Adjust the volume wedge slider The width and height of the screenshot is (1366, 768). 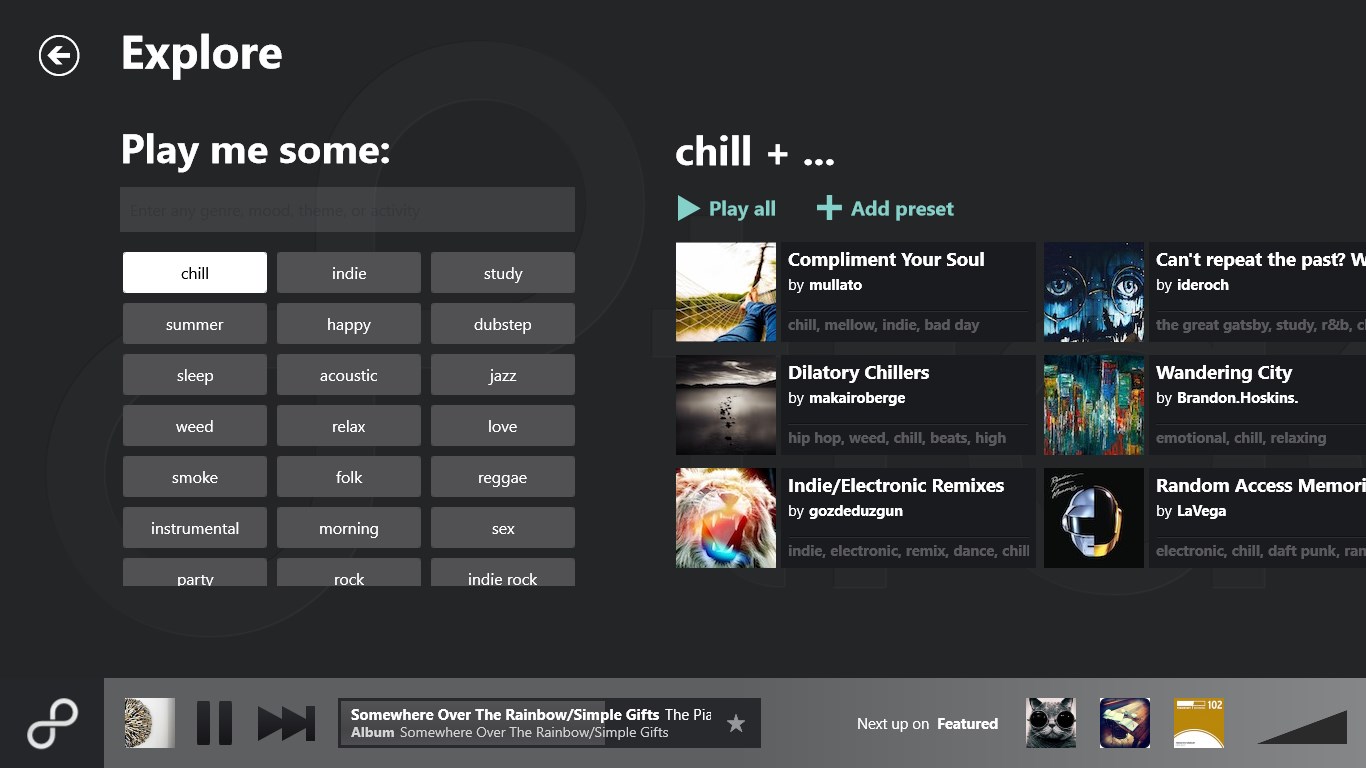pos(1302,727)
